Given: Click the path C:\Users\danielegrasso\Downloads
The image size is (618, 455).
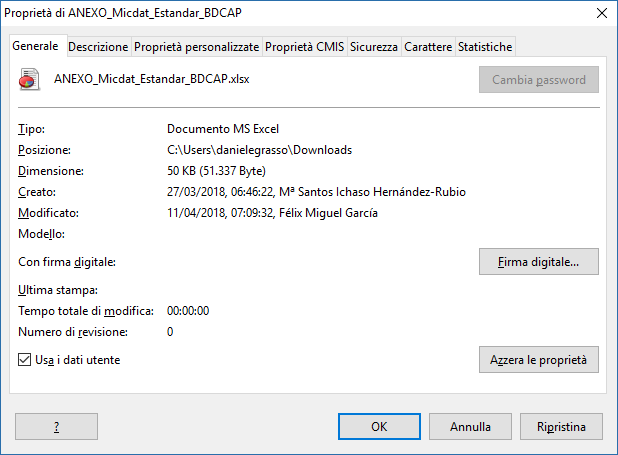Looking at the screenshot, I should click(259, 150).
